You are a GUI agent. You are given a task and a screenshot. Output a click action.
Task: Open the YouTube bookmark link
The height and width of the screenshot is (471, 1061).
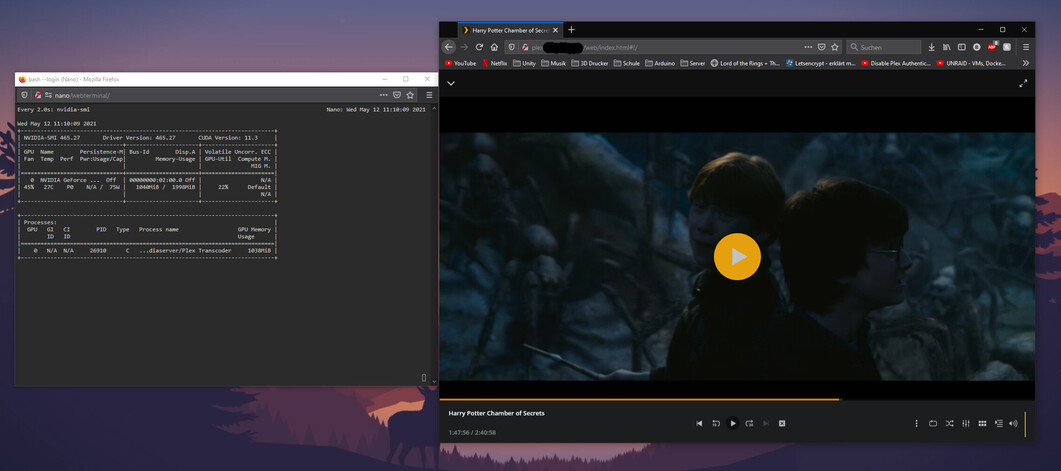pos(460,63)
